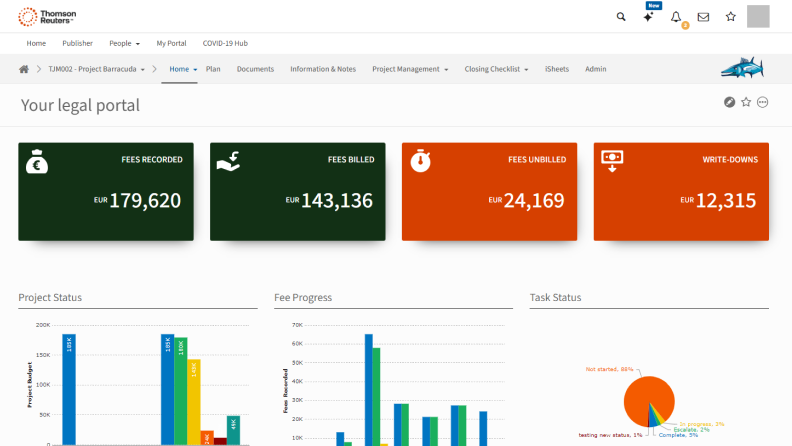Open the iSheets tab
792x446 pixels.
point(558,69)
